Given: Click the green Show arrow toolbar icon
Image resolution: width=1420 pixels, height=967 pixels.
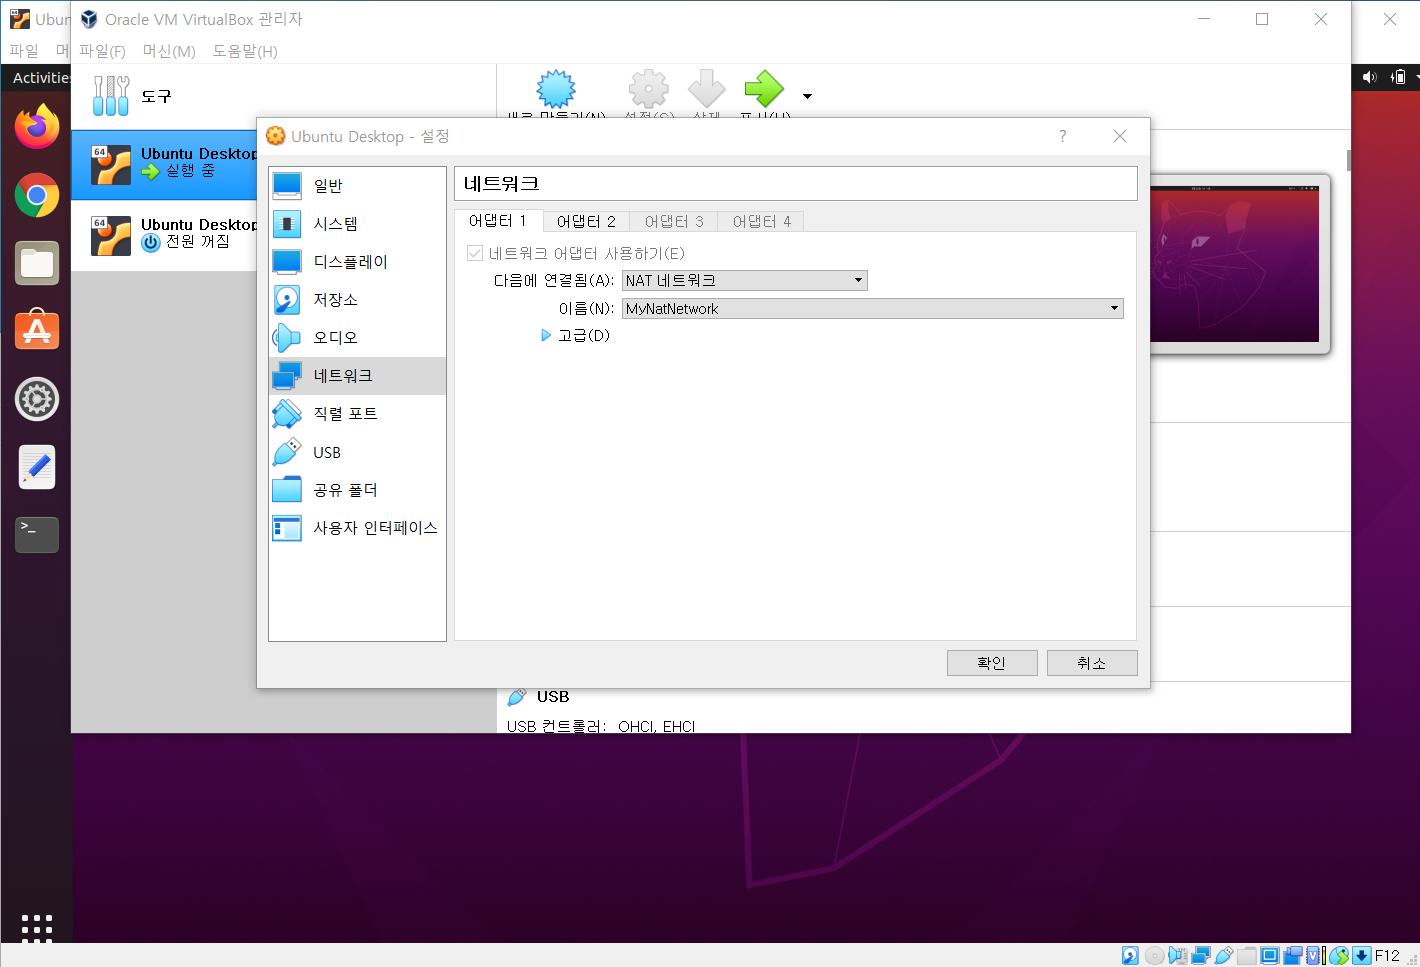Looking at the screenshot, I should (x=764, y=89).
